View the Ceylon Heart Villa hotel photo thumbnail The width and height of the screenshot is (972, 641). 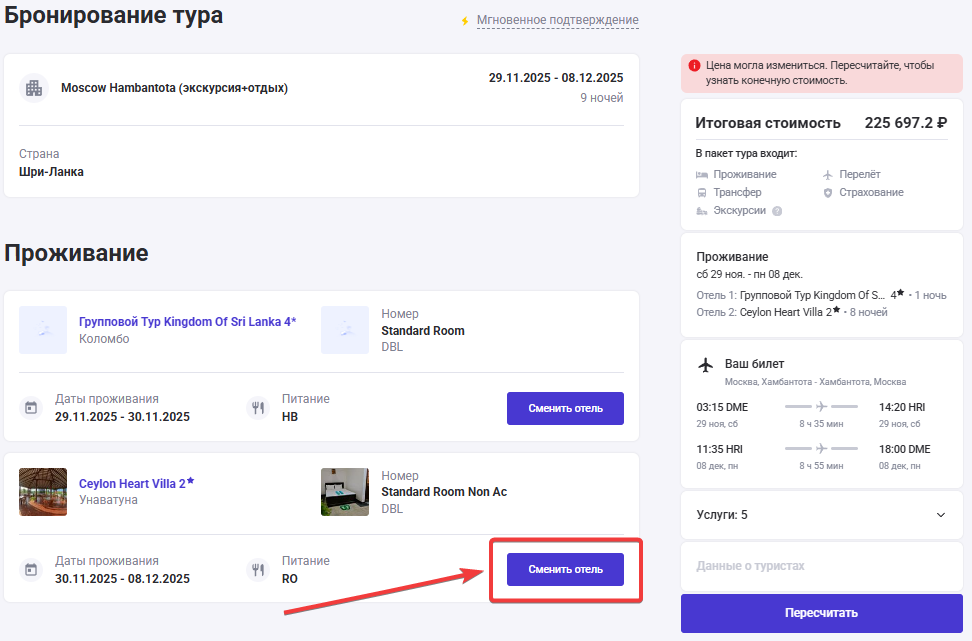point(43,492)
